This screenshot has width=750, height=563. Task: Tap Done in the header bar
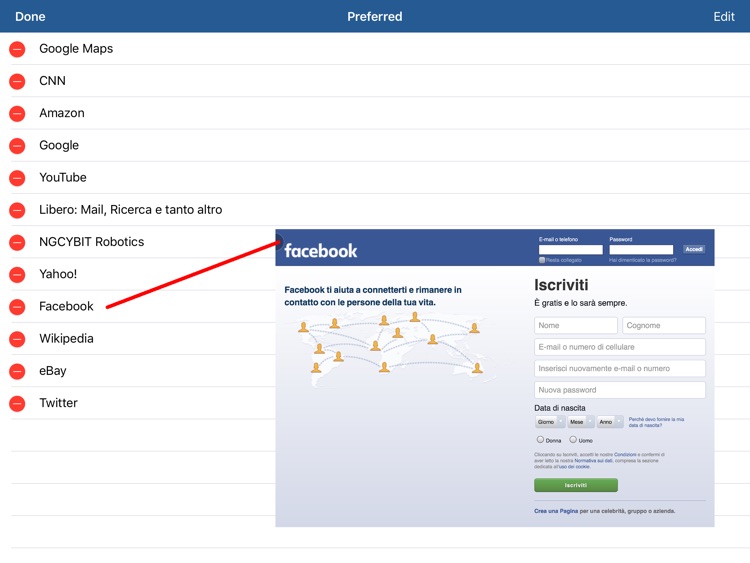(30, 17)
